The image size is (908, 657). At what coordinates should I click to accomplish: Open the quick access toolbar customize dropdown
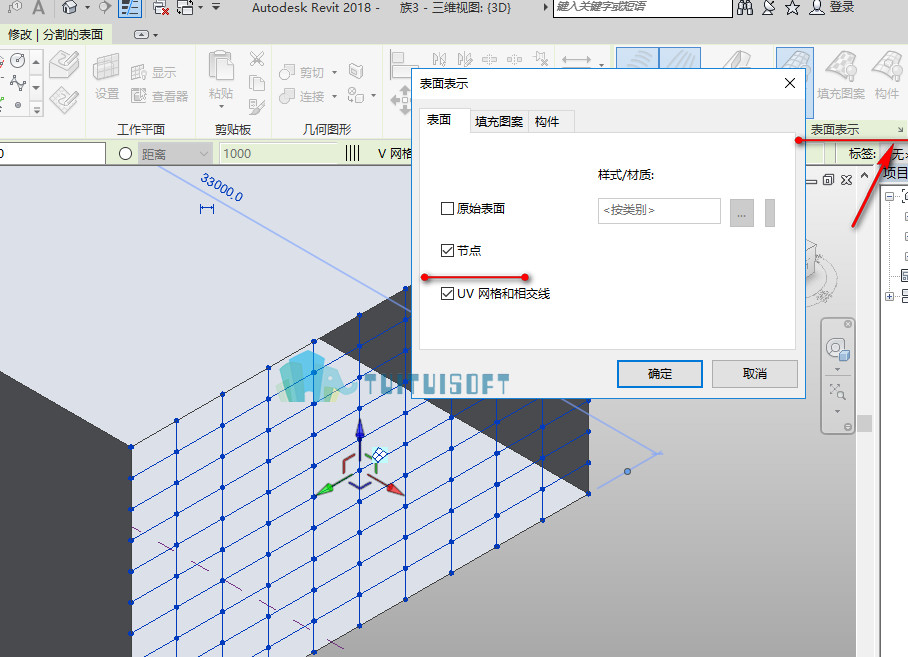pos(215,7)
